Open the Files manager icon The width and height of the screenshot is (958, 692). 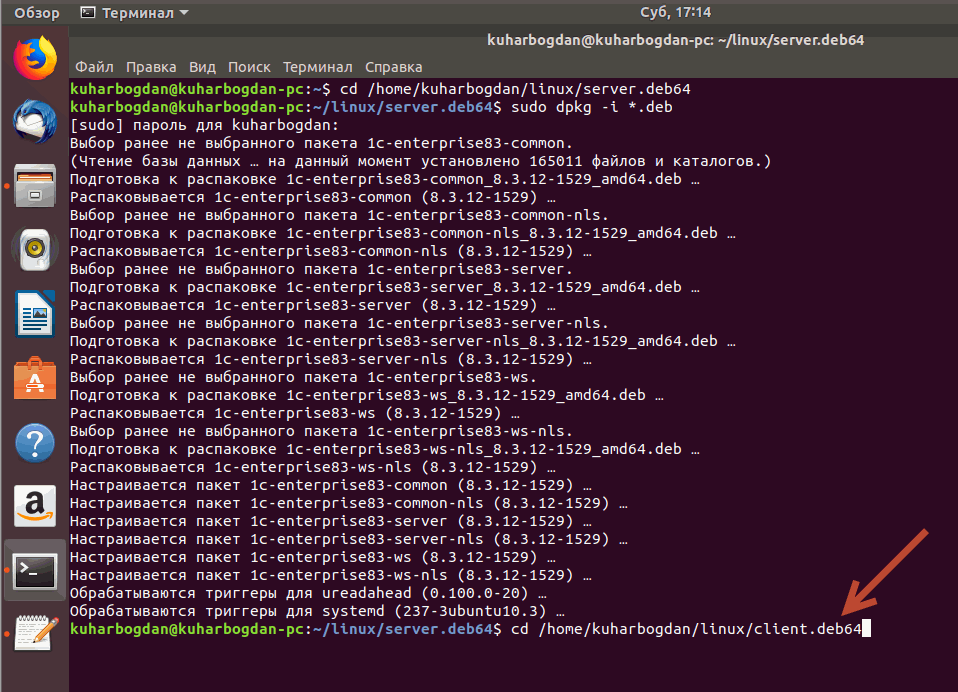[x=34, y=186]
